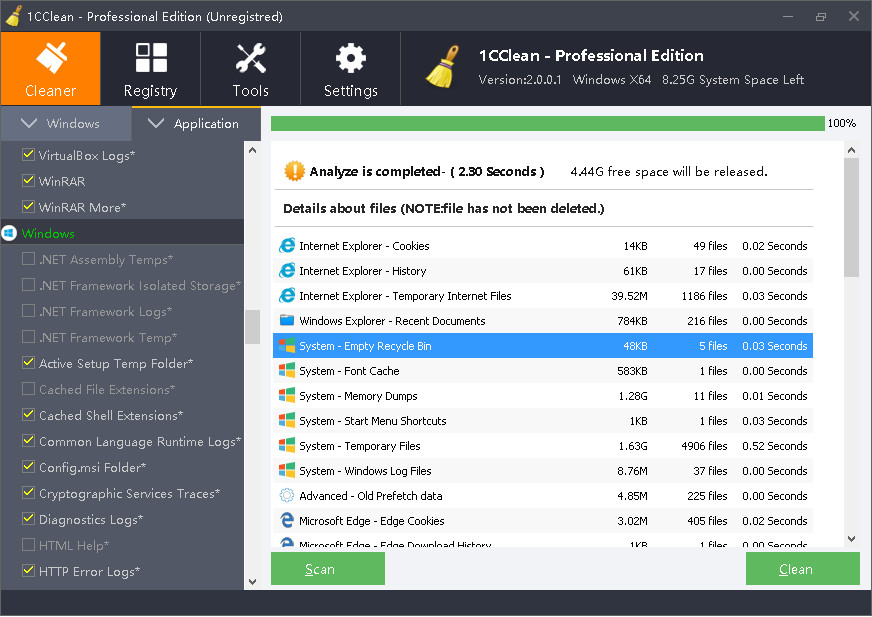The width and height of the screenshot is (872, 617).
Task: Click results list scroll-down arrow
Action: pyautogui.click(x=851, y=539)
